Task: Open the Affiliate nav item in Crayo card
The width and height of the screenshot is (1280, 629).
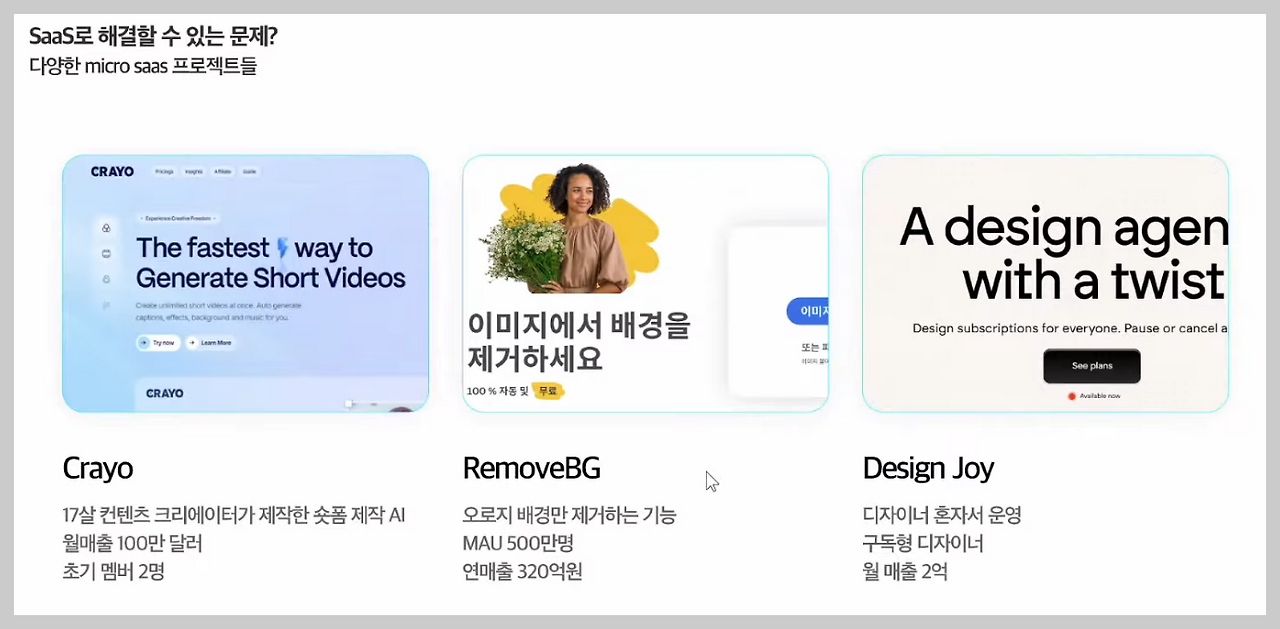Action: (x=223, y=172)
